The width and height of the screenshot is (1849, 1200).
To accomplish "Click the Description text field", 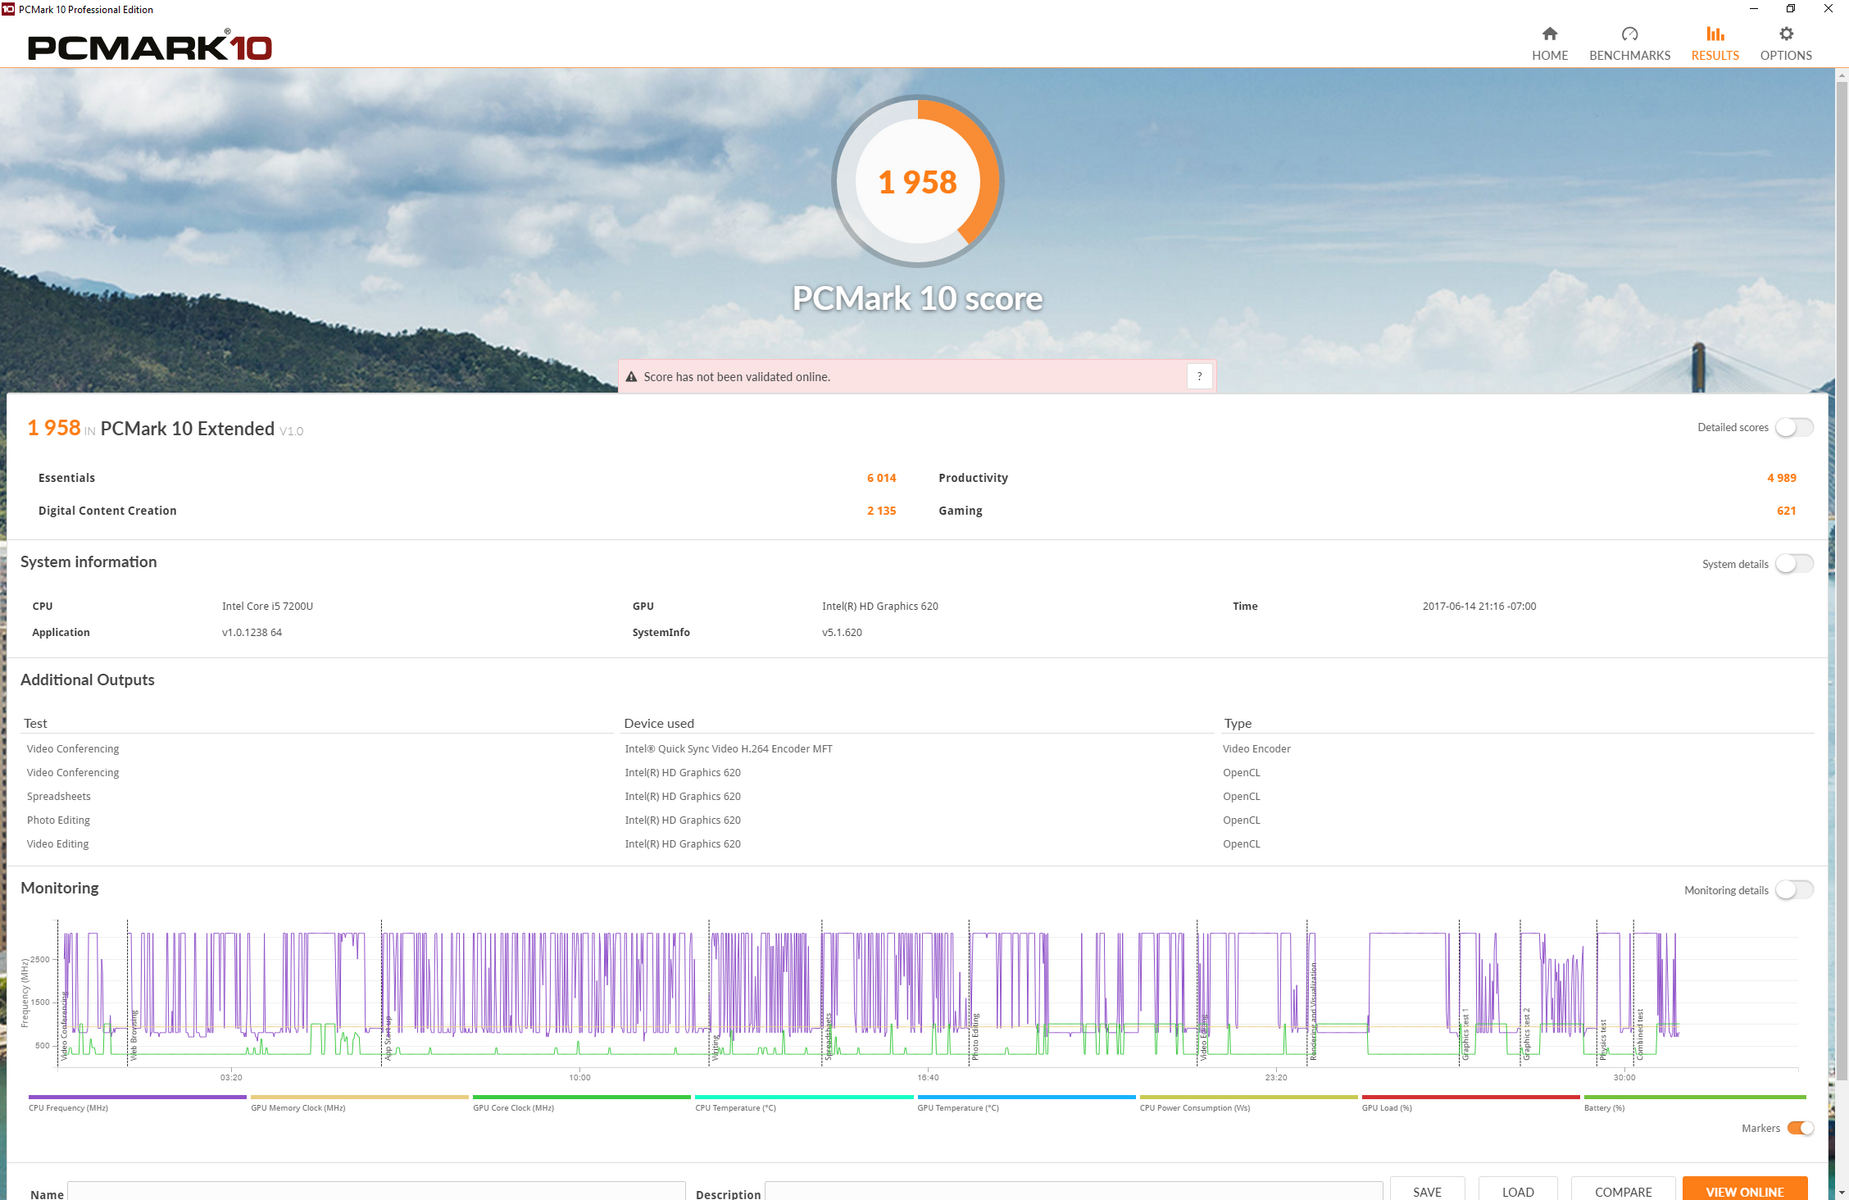I will pos(1073,1192).
